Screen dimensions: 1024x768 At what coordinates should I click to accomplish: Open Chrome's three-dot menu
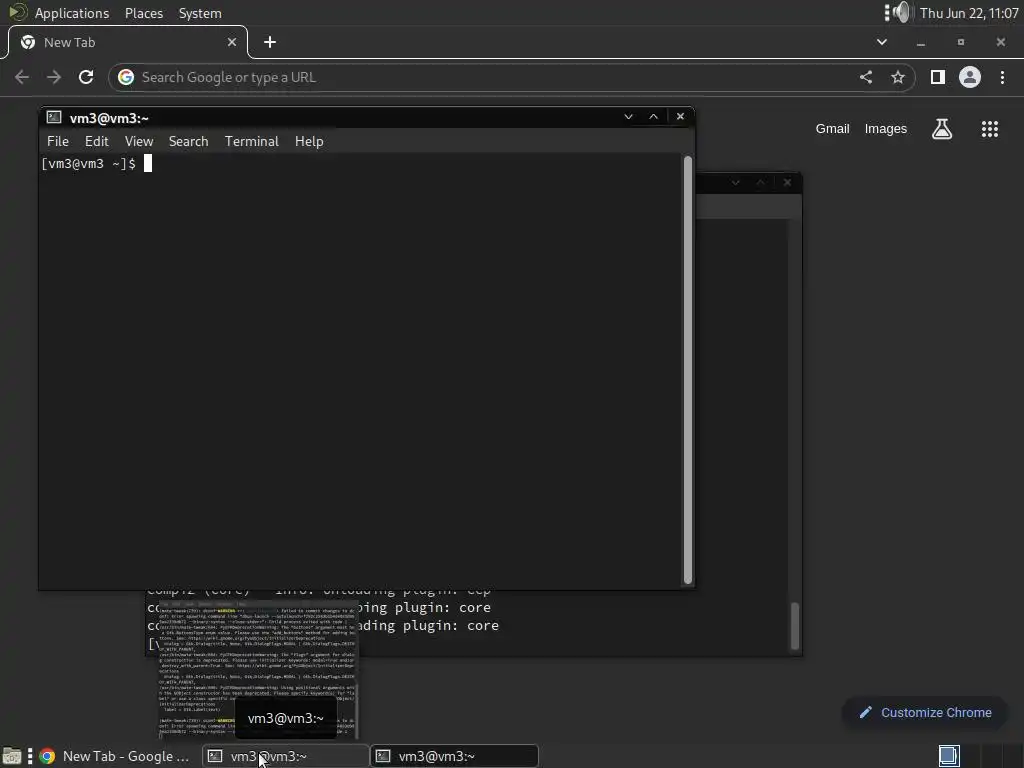(1002, 77)
